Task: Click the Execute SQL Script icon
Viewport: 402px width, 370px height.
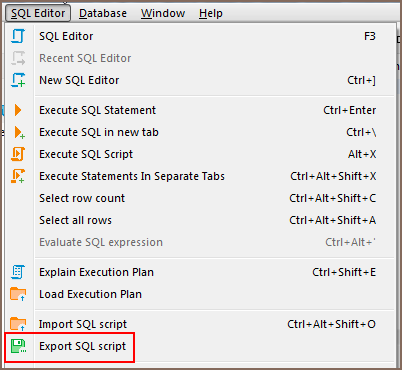Action: click(x=18, y=154)
